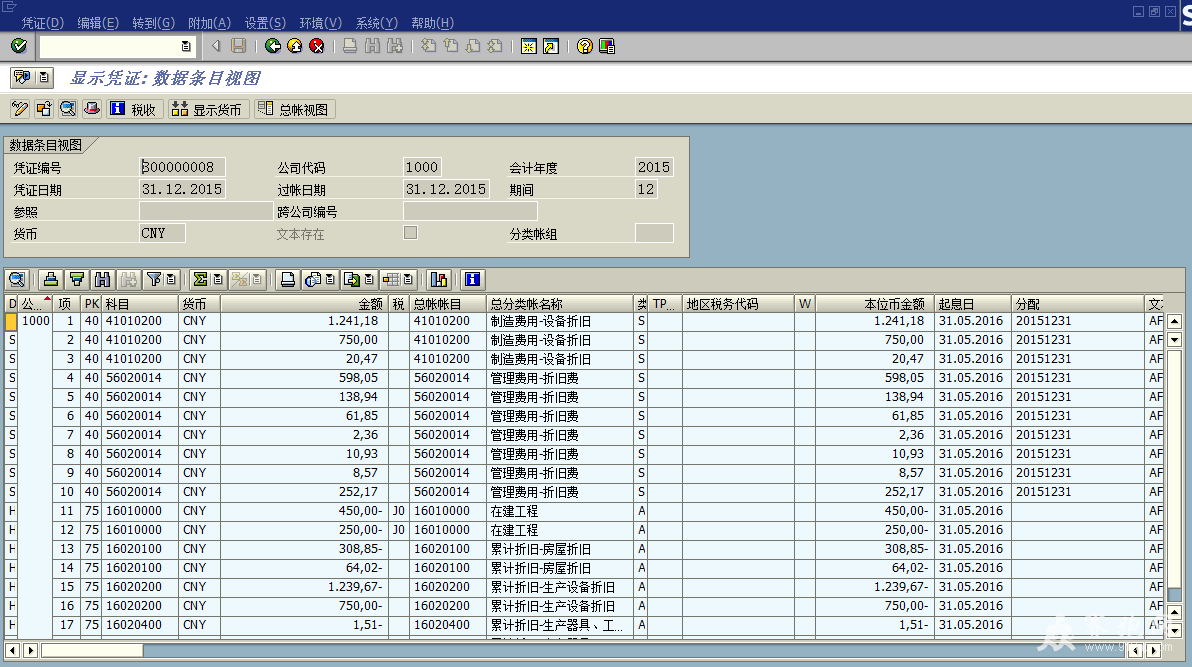Click the ALV Set Filter funnel icon

click(154, 280)
